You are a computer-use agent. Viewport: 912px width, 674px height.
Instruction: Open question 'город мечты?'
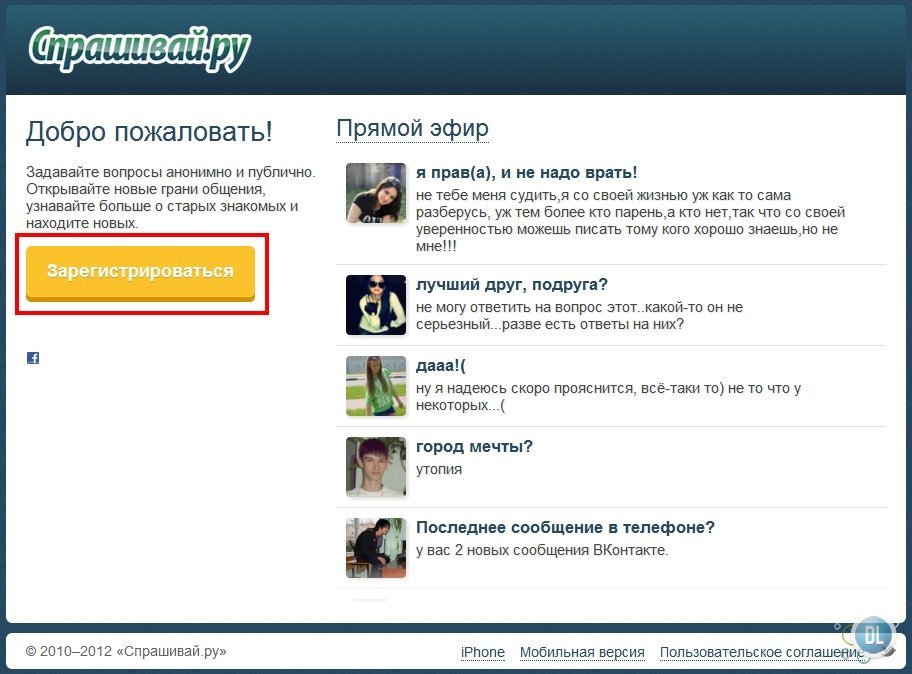(x=474, y=447)
